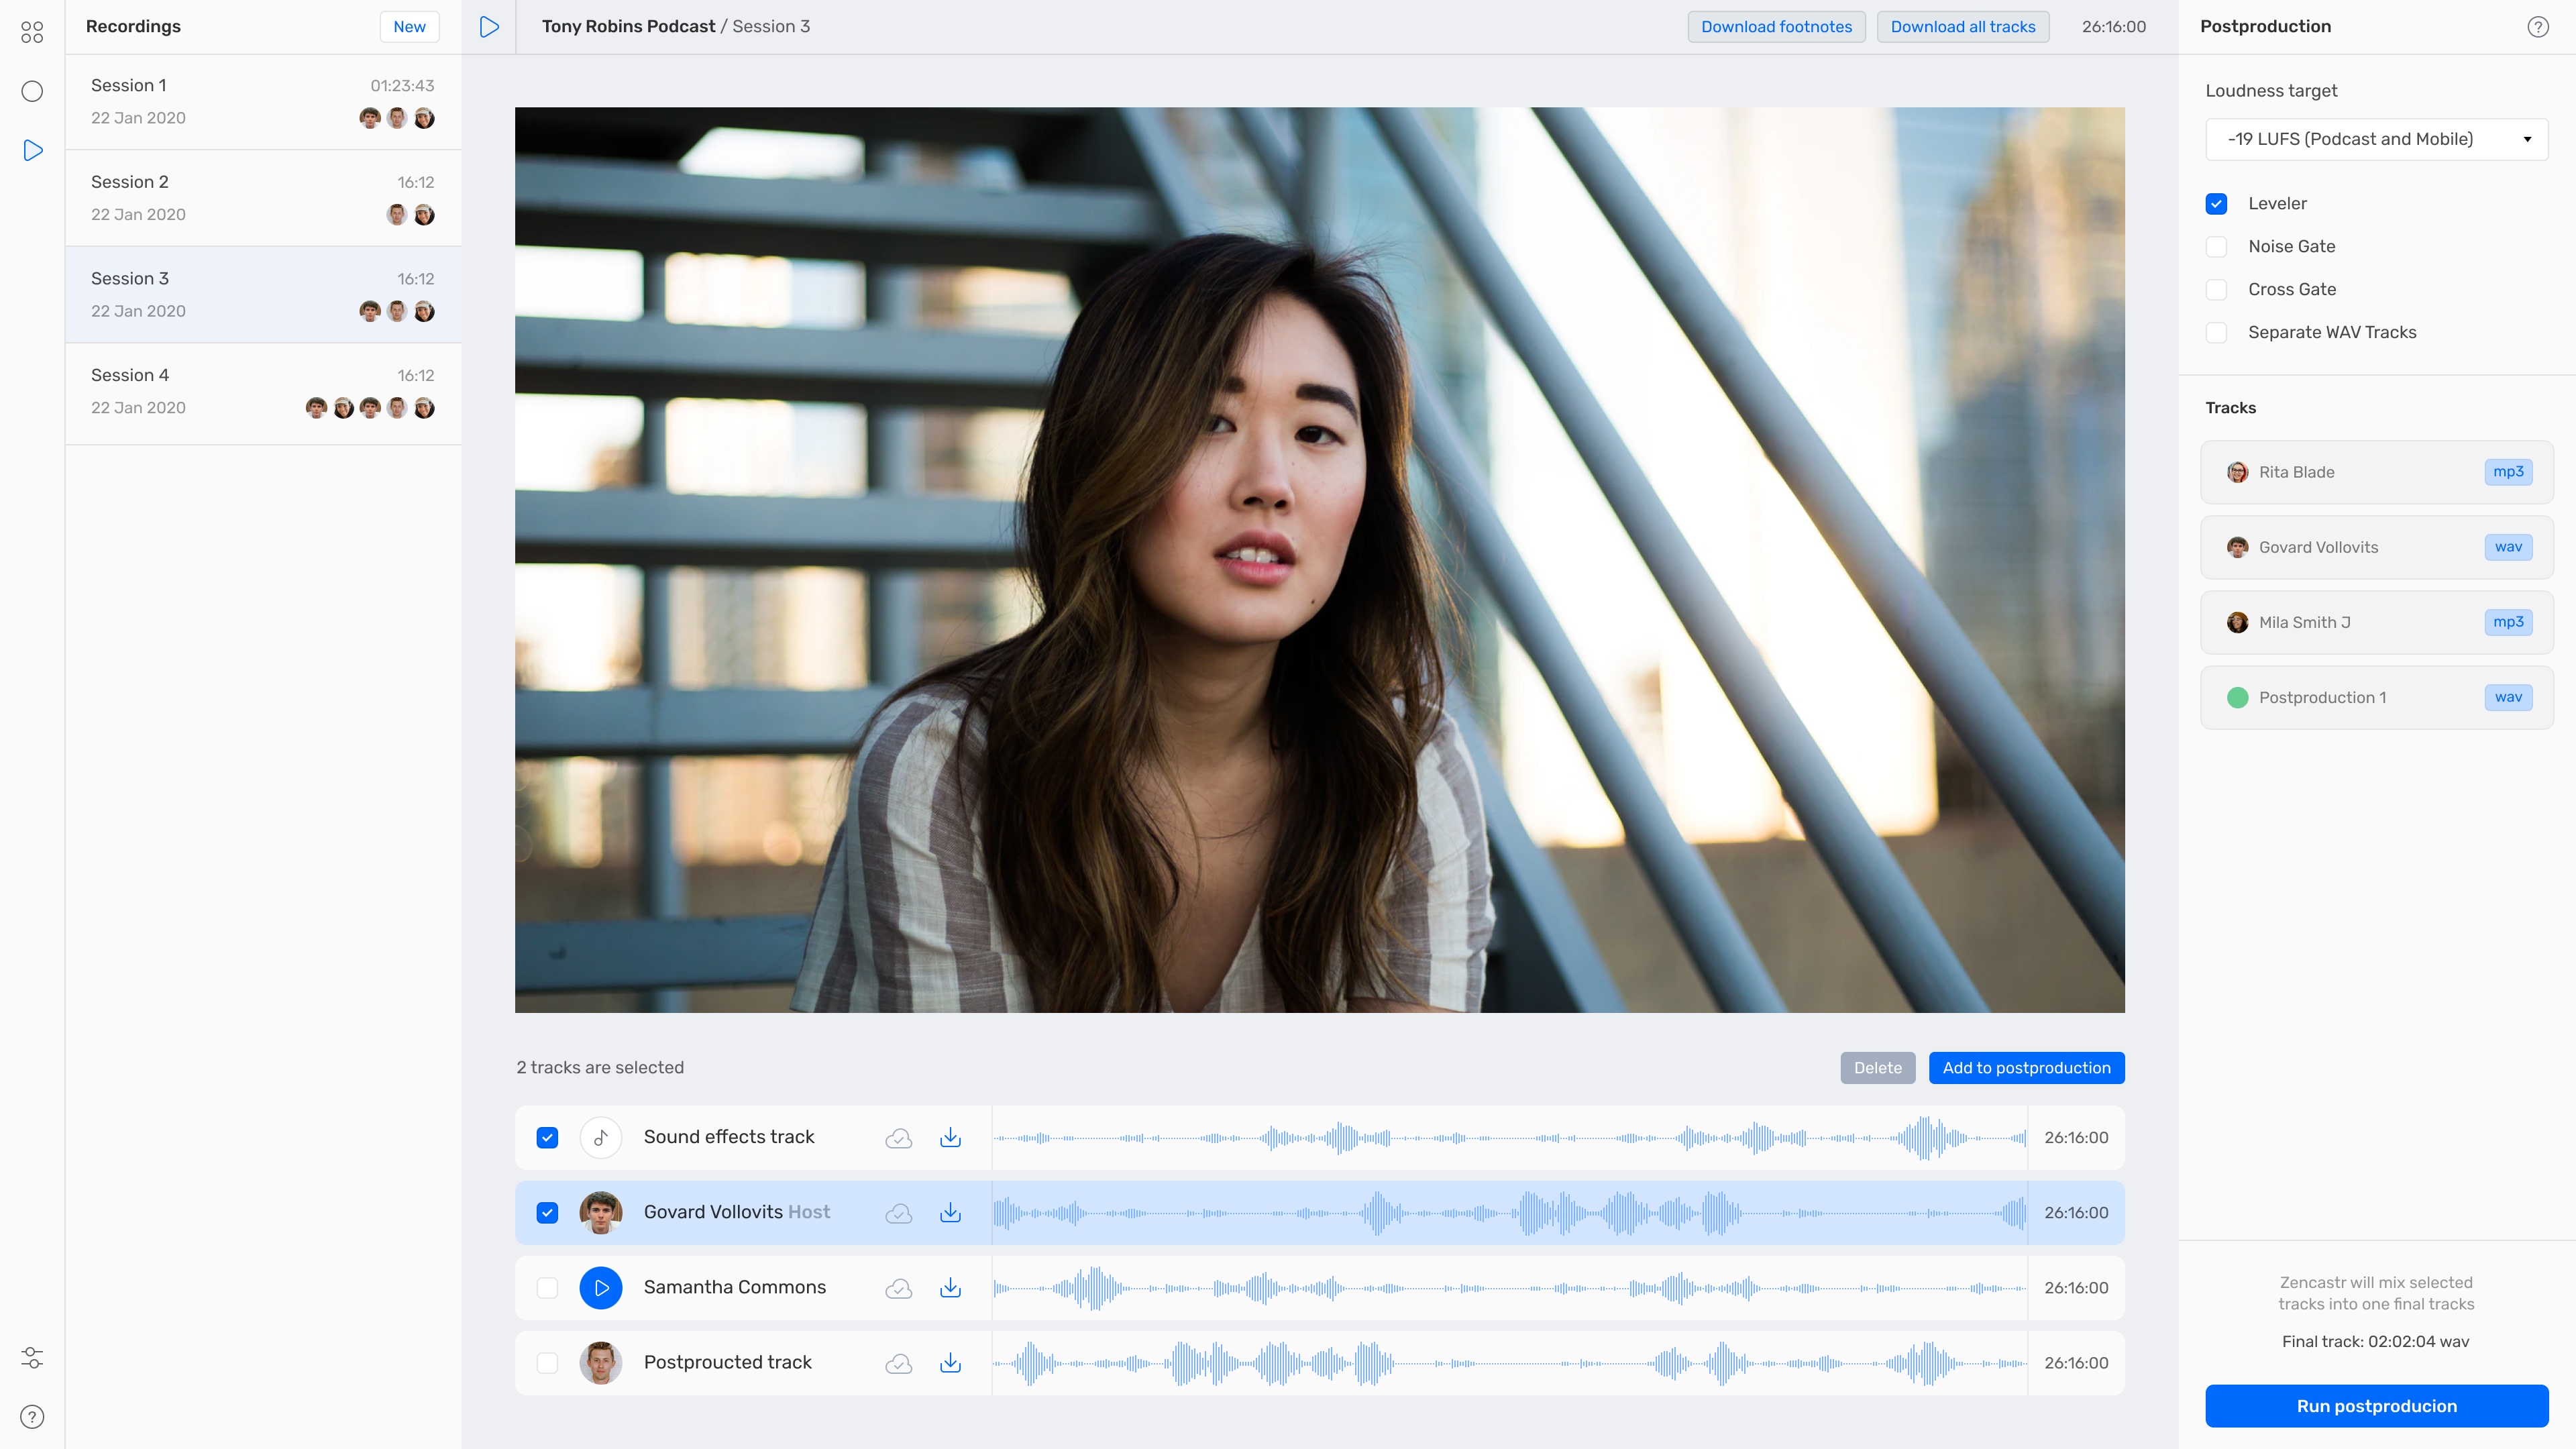Play the Samantha Commons track
Screen dimensions: 2576x1449
(601, 1288)
